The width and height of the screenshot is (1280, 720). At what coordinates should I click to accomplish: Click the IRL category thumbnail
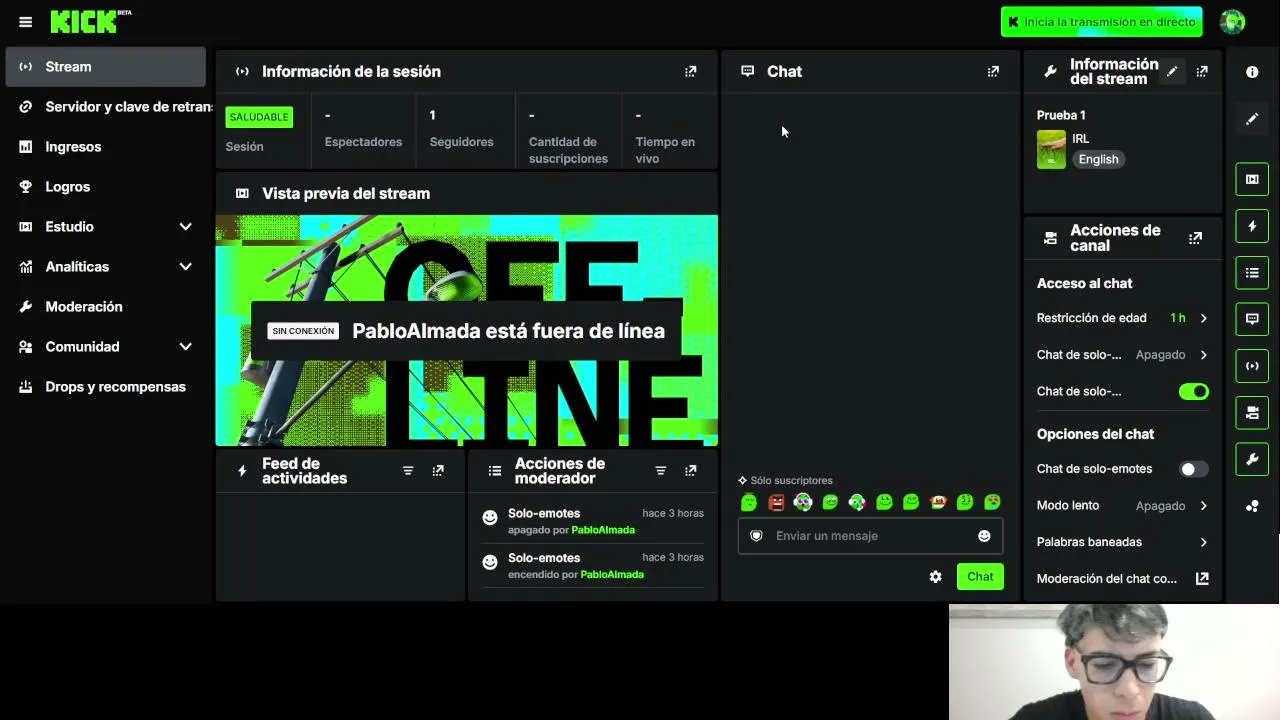[x=1051, y=149]
